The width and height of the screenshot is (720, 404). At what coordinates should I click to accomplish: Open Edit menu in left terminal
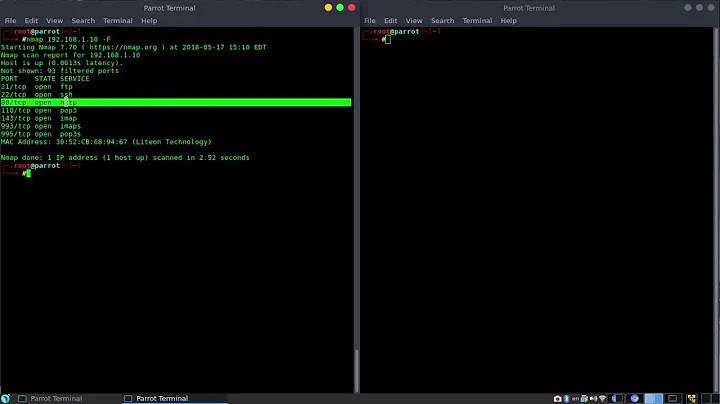click(31, 21)
